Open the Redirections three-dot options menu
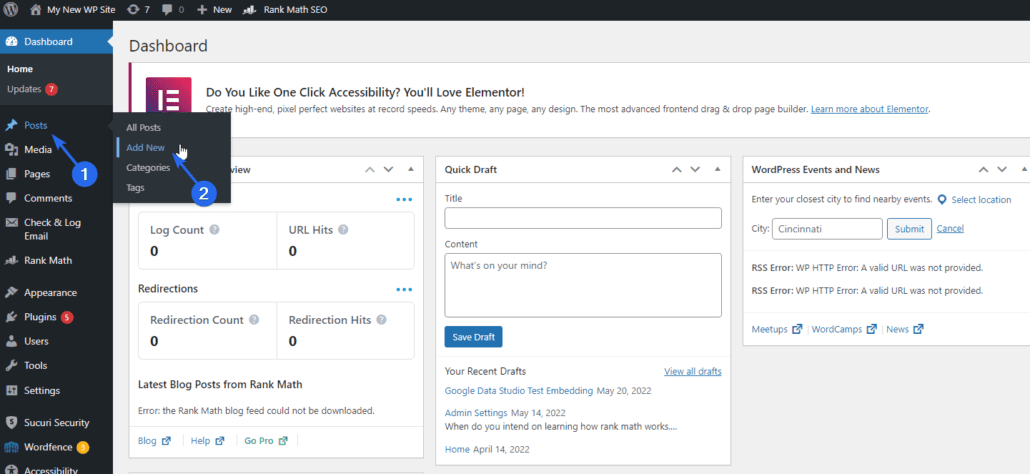Image resolution: width=1030 pixels, height=474 pixels. click(x=404, y=289)
